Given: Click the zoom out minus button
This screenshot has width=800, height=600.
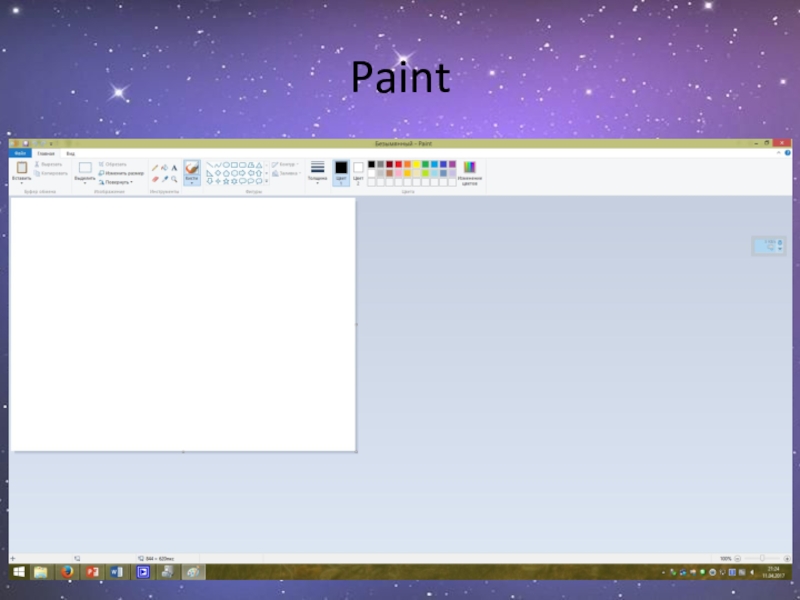Looking at the screenshot, I should 737,559.
